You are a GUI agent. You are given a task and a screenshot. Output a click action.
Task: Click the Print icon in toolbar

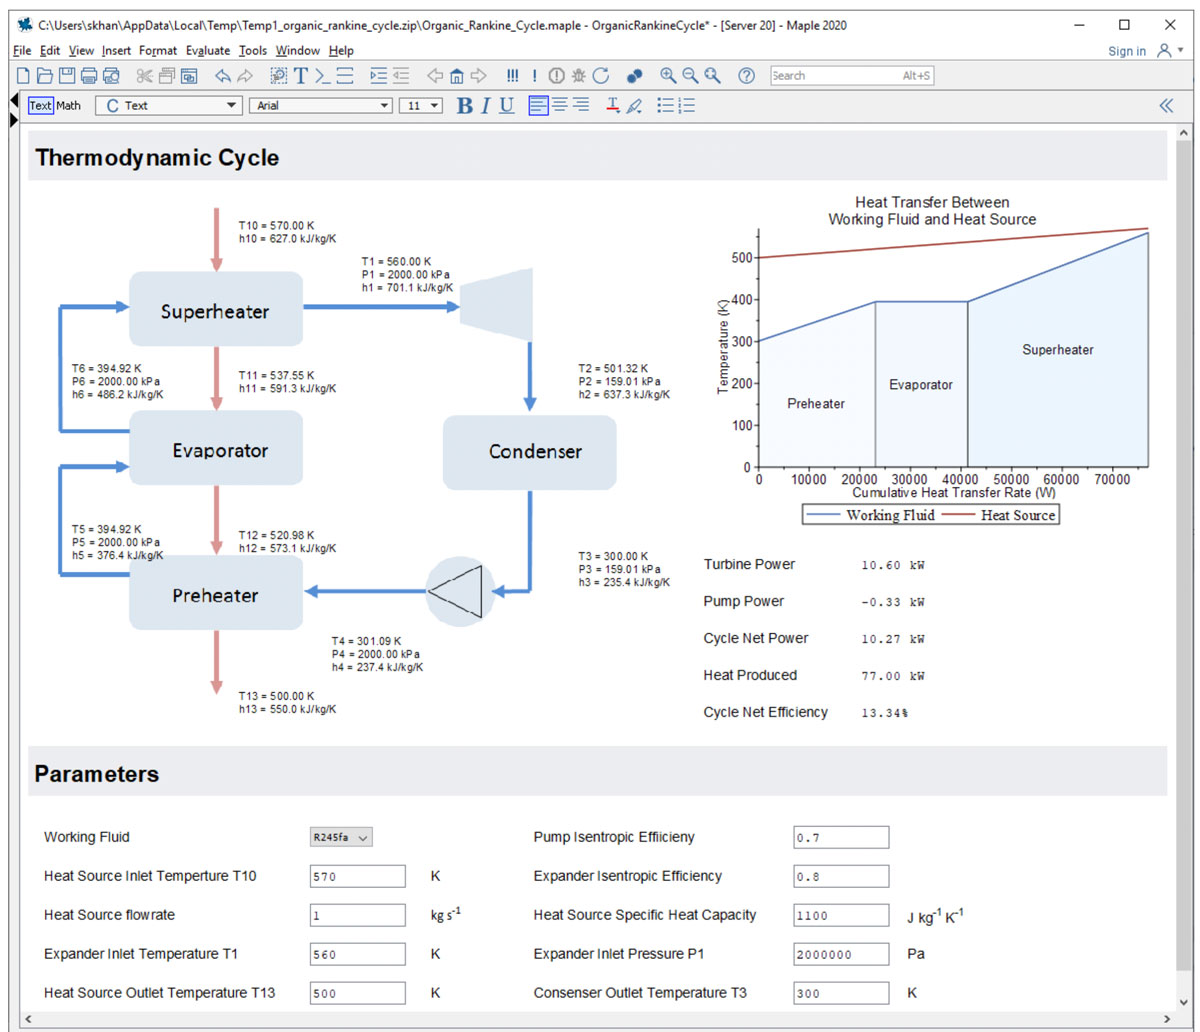89,76
